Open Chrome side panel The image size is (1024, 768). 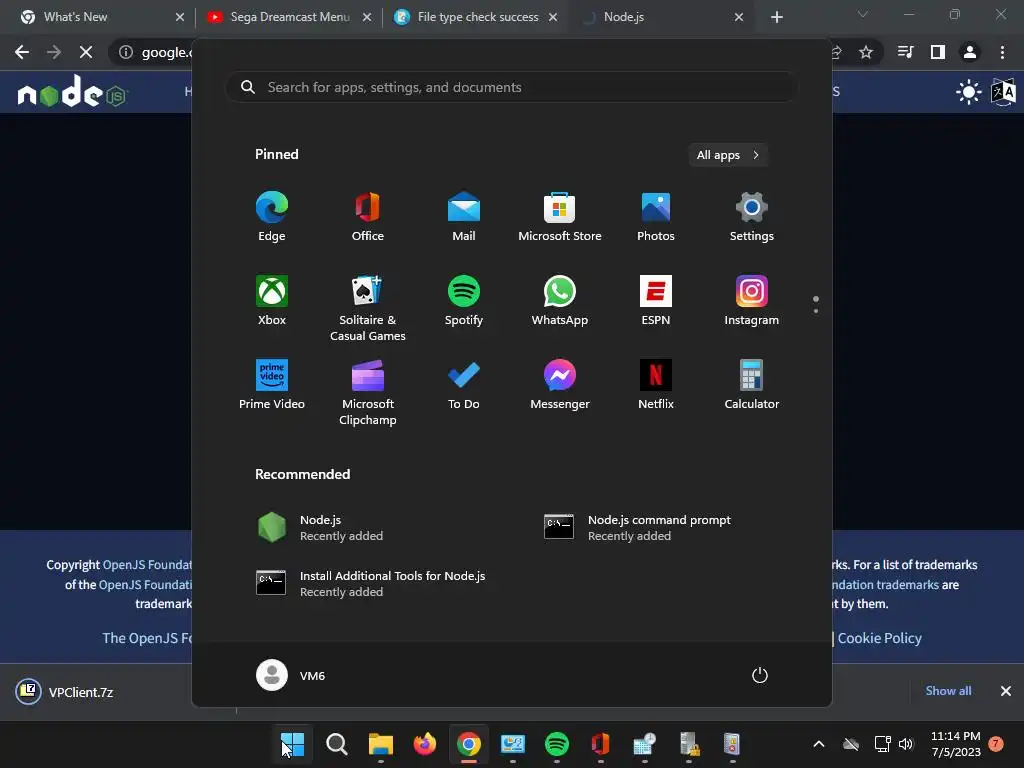click(938, 52)
